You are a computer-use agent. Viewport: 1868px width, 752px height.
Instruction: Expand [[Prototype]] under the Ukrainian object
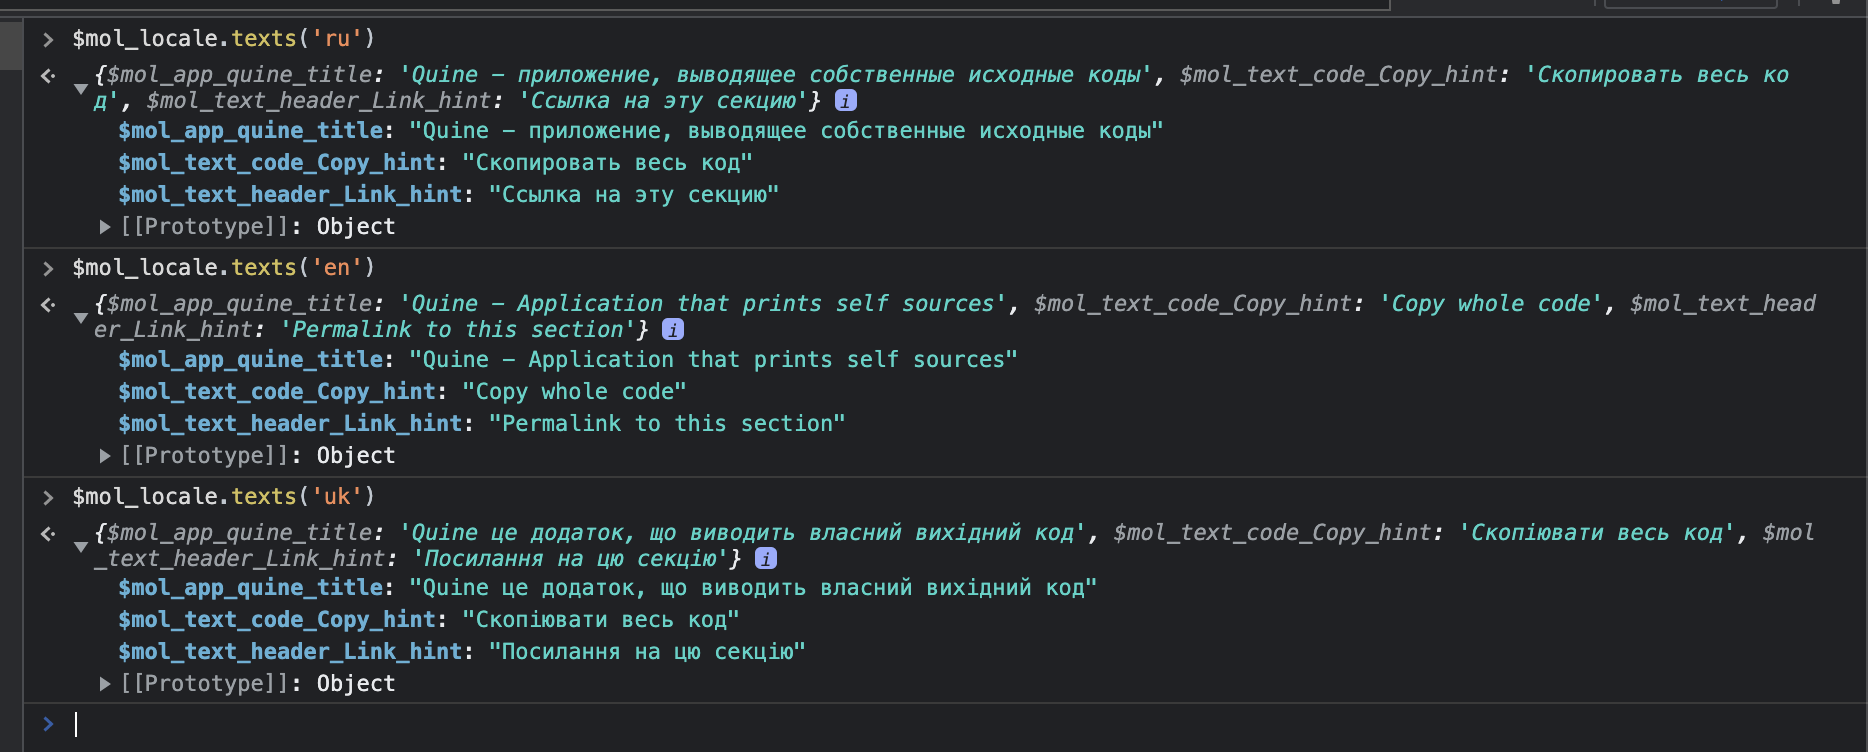pyautogui.click(x=105, y=684)
